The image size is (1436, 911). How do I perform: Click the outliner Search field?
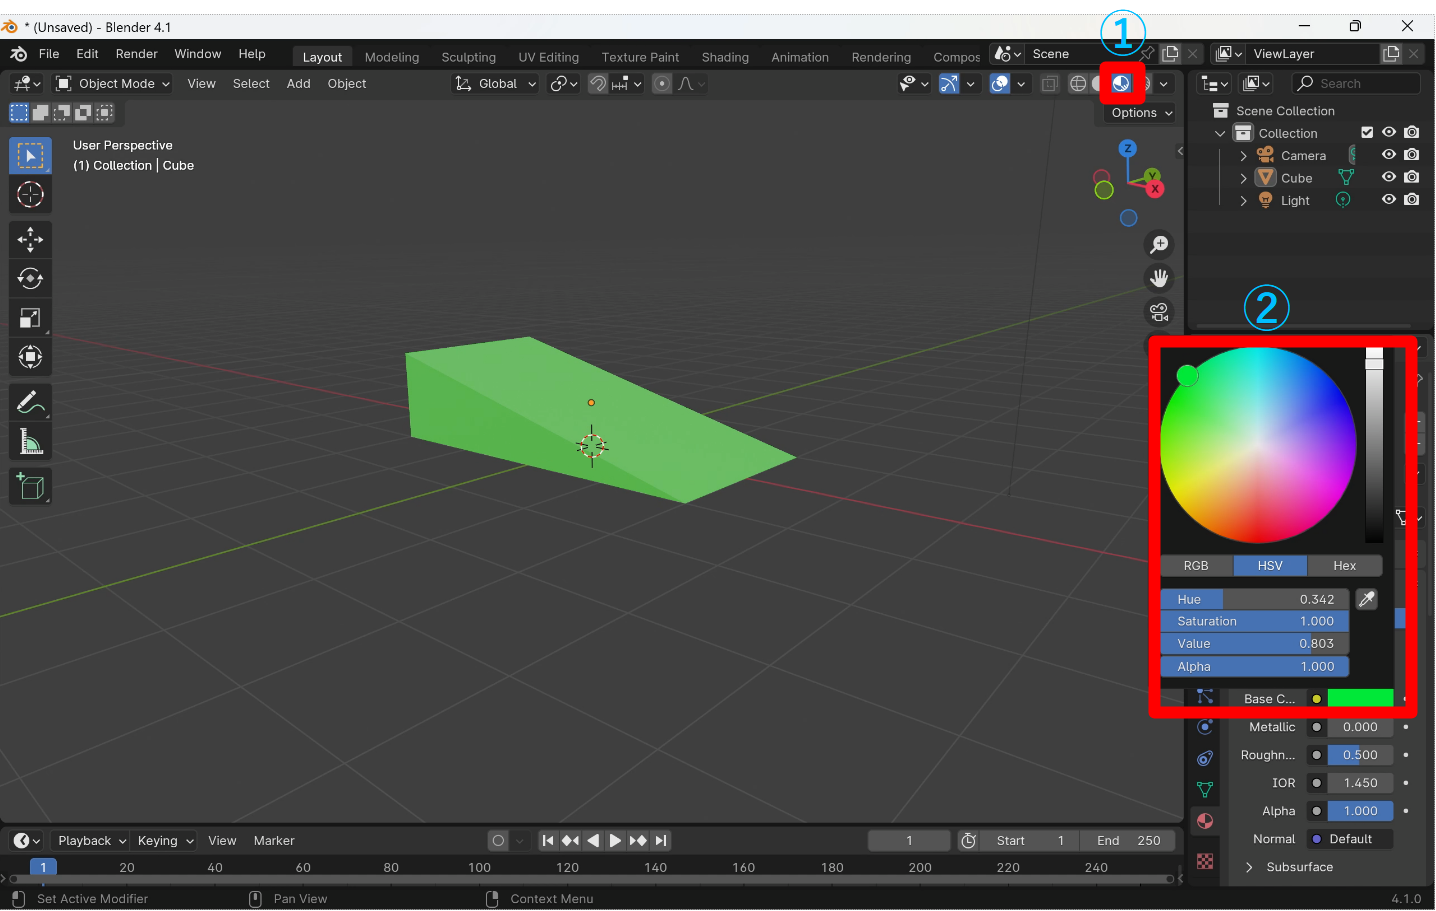pyautogui.click(x=1356, y=84)
